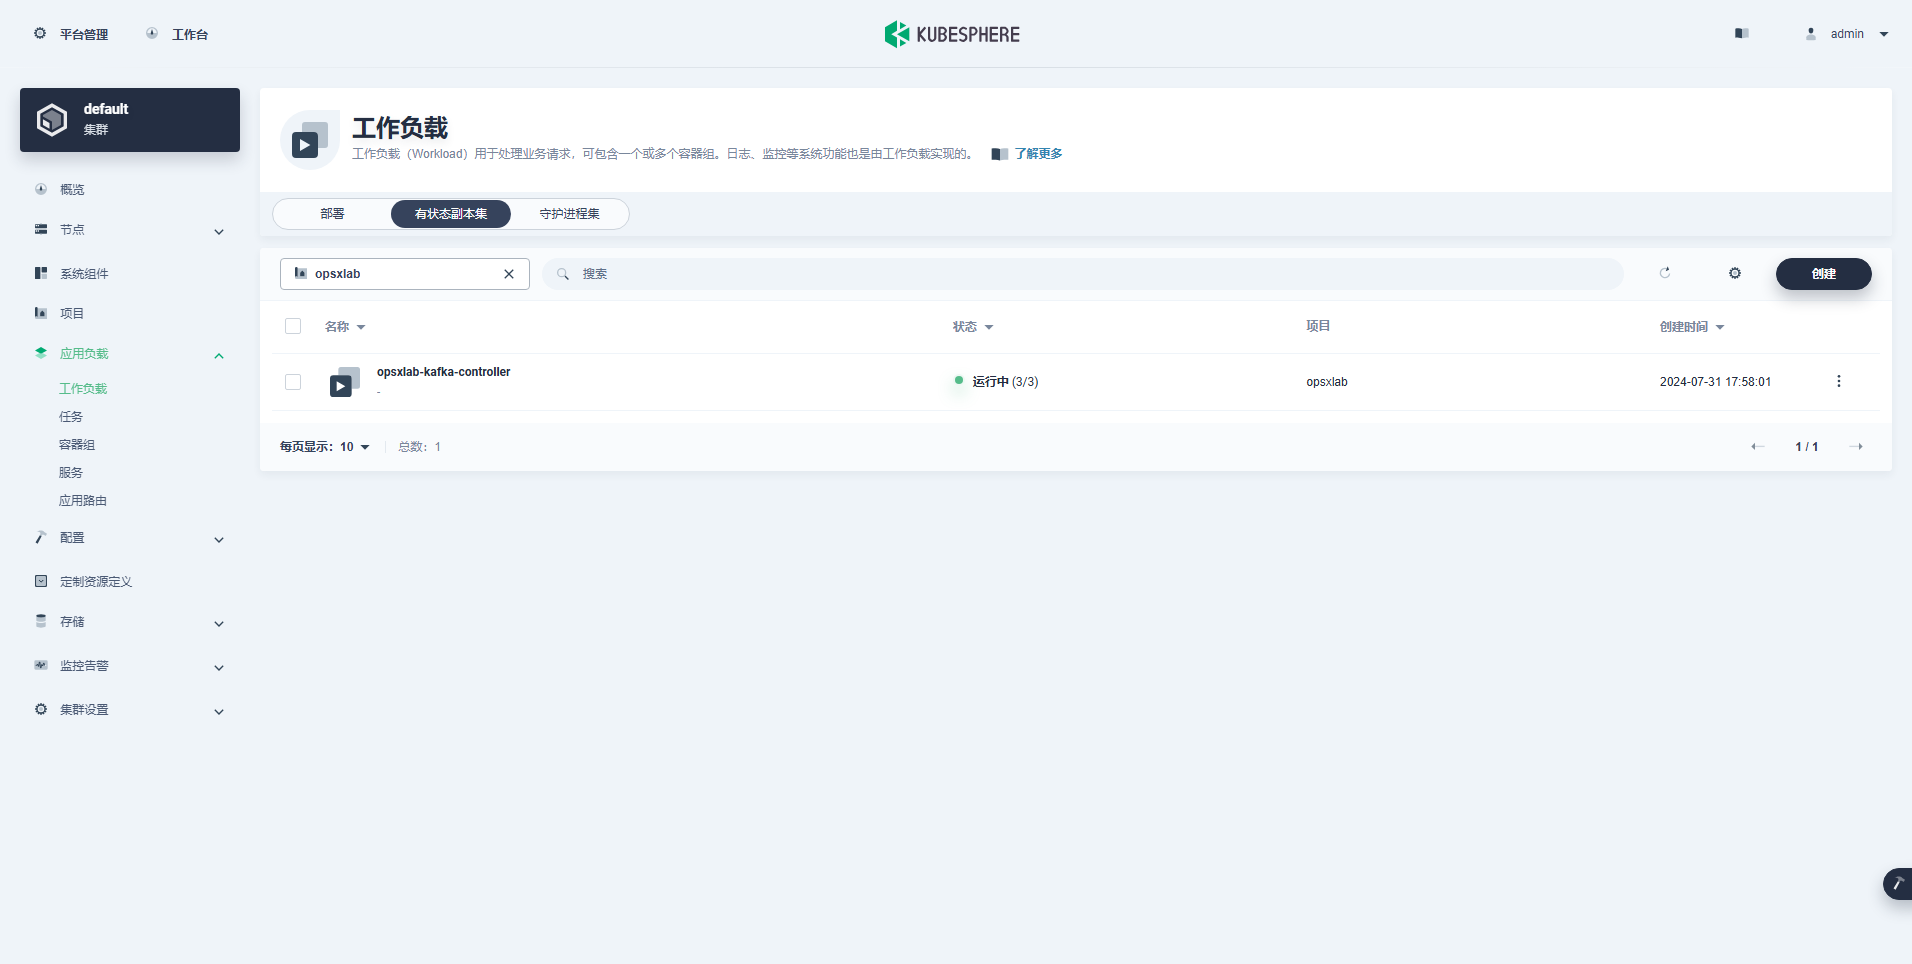Select 服务 services in the sidebar
The image size is (1912, 964).
point(71,473)
